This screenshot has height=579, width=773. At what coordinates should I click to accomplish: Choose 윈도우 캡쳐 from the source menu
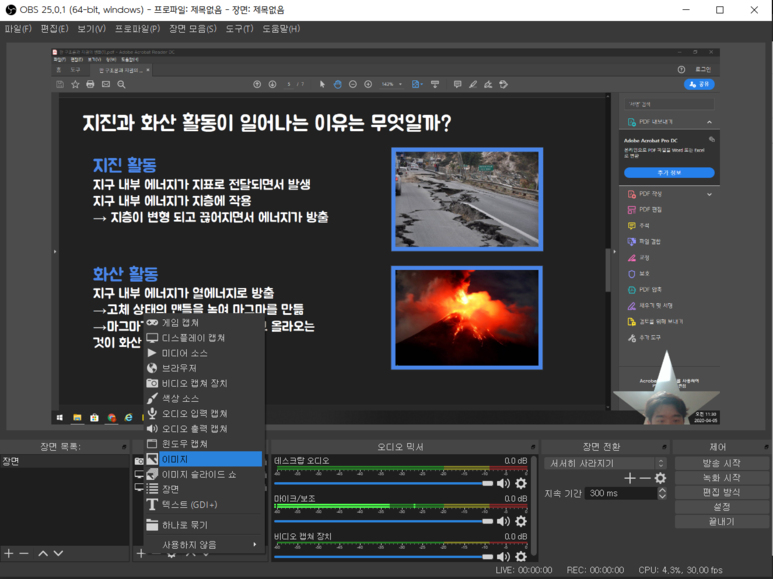pyautogui.click(x=204, y=444)
